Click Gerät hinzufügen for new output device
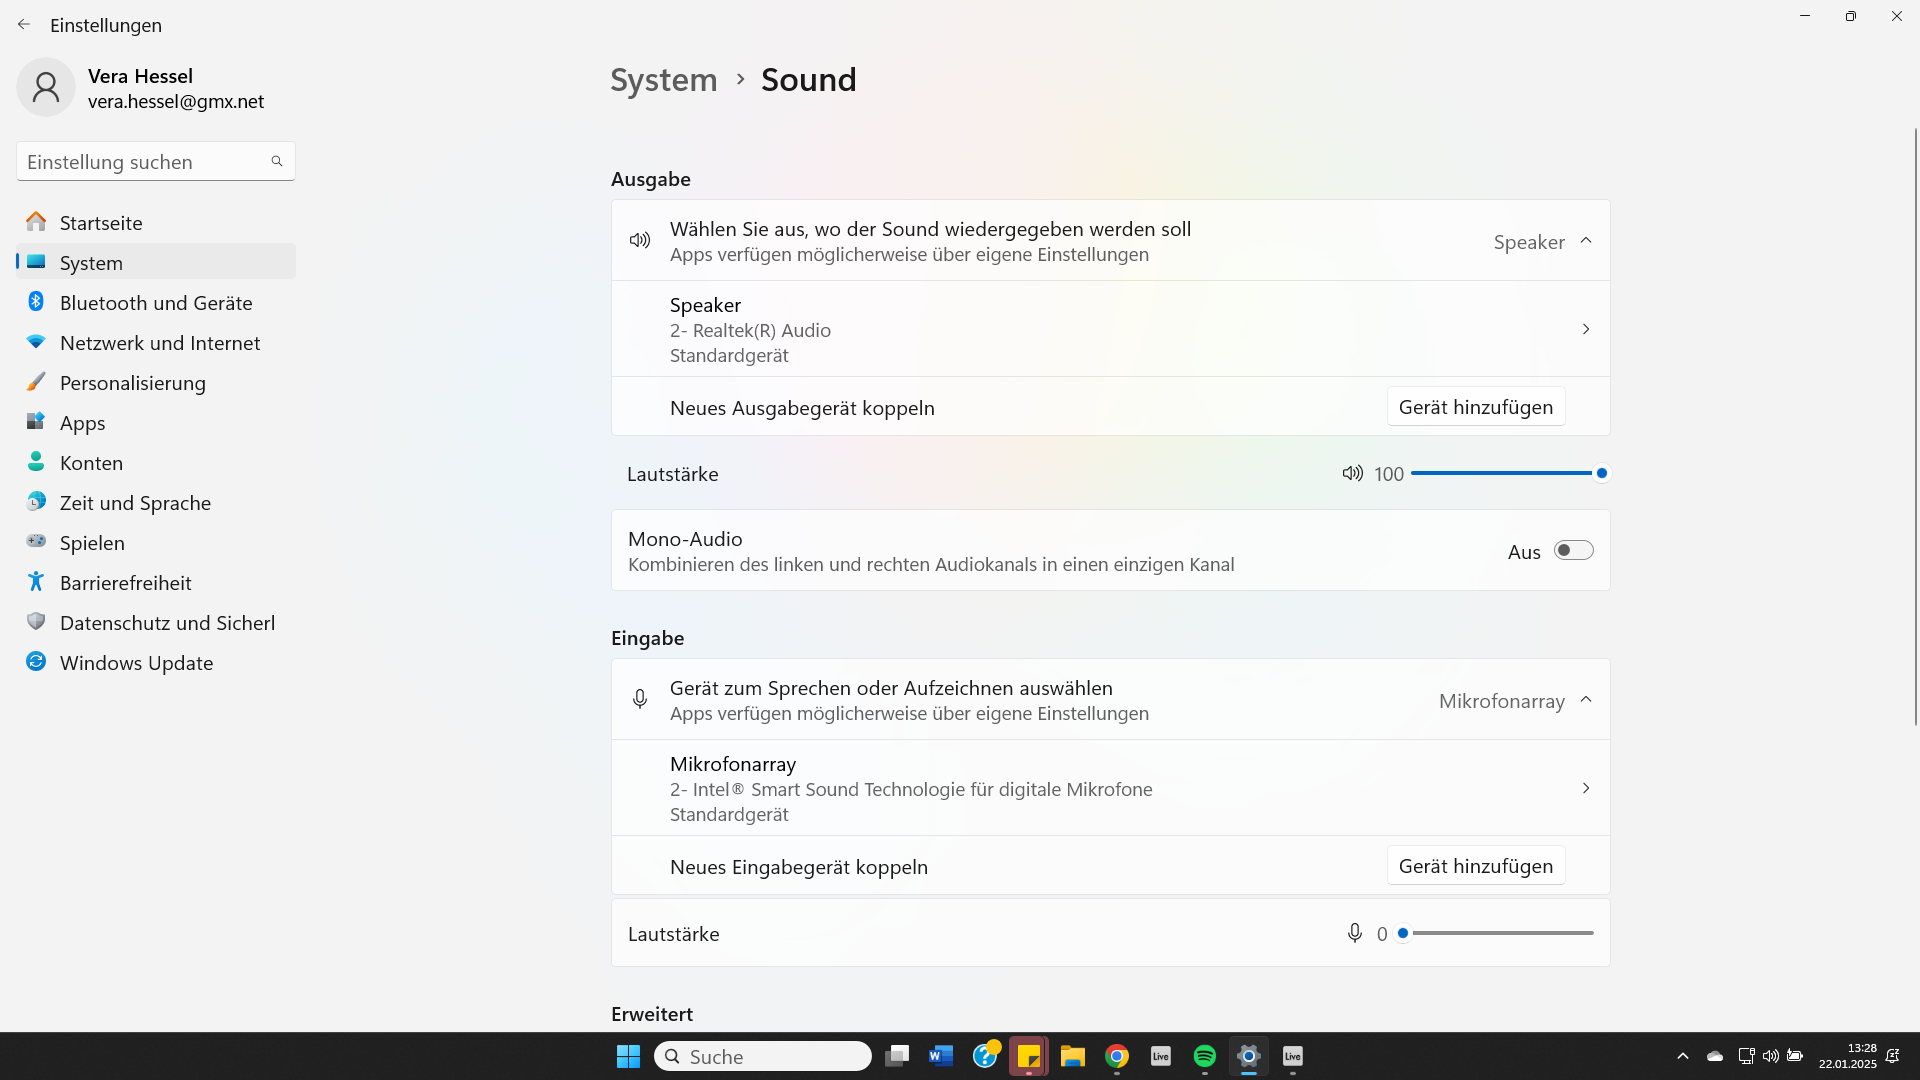 tap(1475, 407)
